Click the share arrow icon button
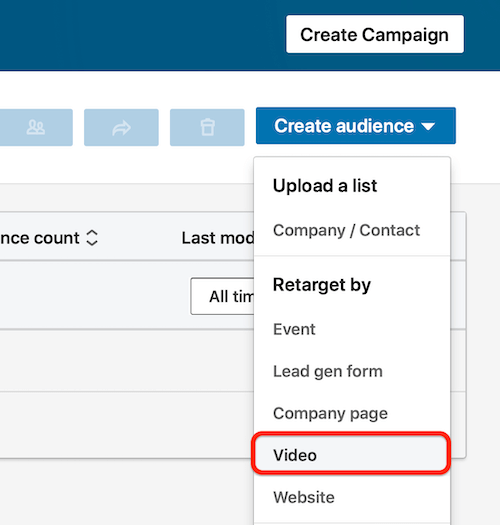This screenshot has width=500, height=525. 121,127
